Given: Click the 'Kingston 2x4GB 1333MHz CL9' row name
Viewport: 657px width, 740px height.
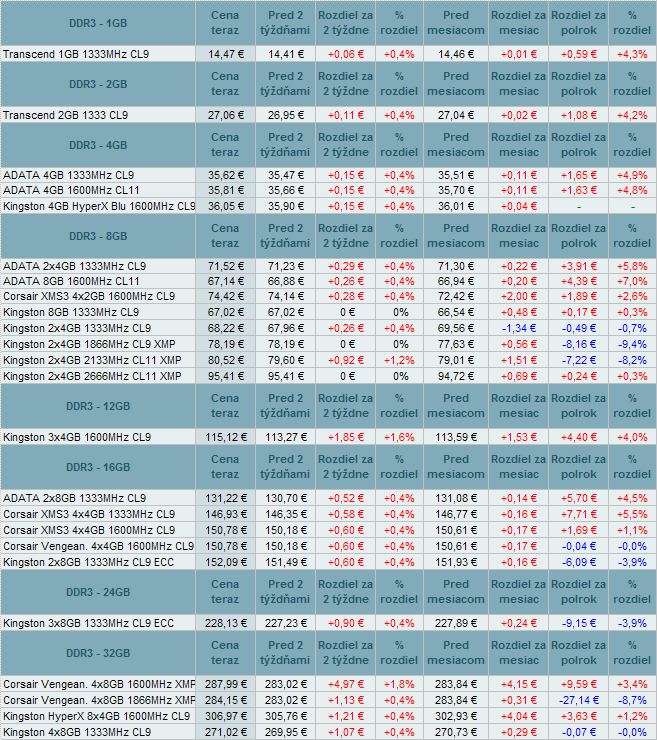Looking at the screenshot, I should [x=77, y=328].
